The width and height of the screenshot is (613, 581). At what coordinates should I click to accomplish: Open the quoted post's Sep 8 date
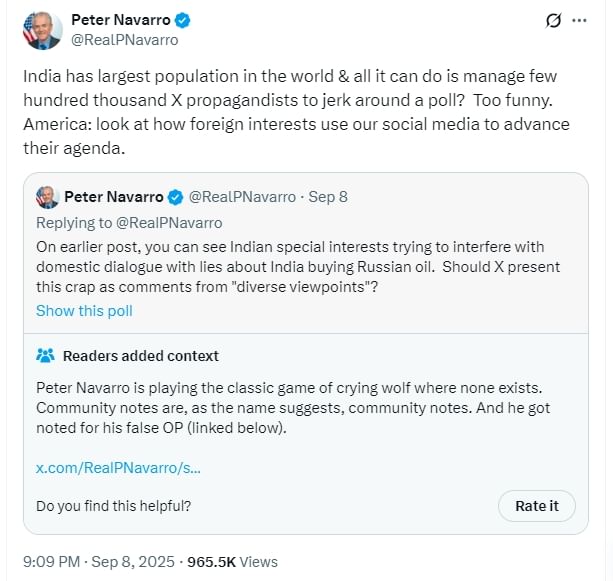coord(328,196)
